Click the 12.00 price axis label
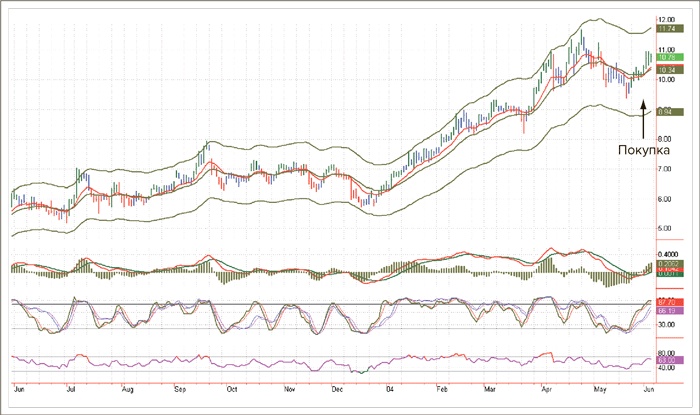The image size is (700, 415). [x=667, y=19]
